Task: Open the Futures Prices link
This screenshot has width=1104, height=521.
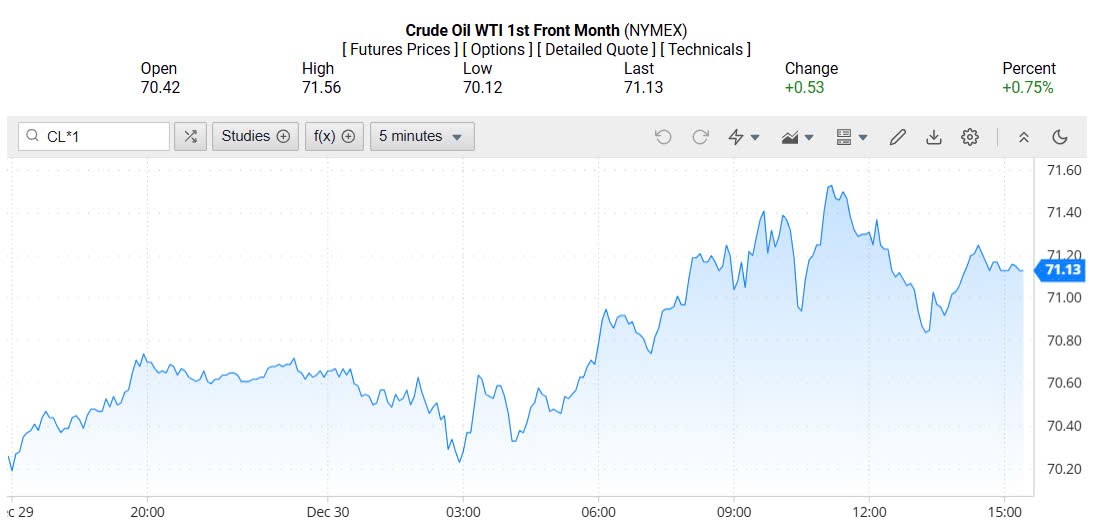Action: tap(400, 49)
